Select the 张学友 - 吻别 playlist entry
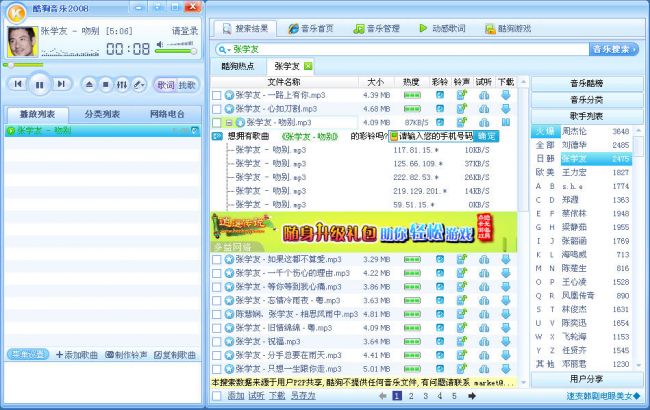The image size is (650, 410). click(x=103, y=131)
